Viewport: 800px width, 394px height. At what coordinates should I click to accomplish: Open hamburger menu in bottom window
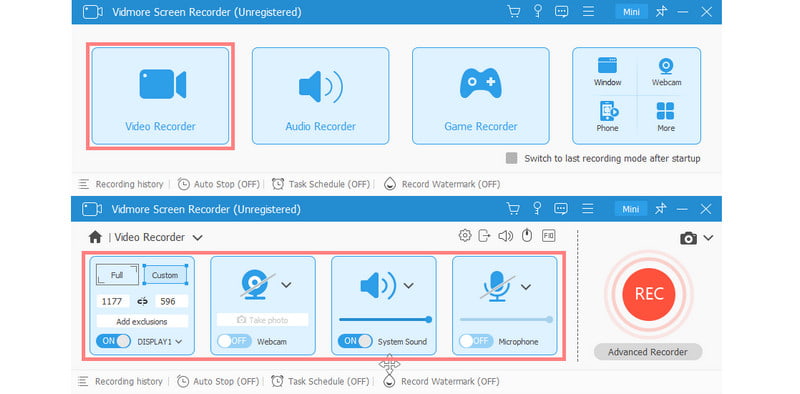tap(588, 208)
